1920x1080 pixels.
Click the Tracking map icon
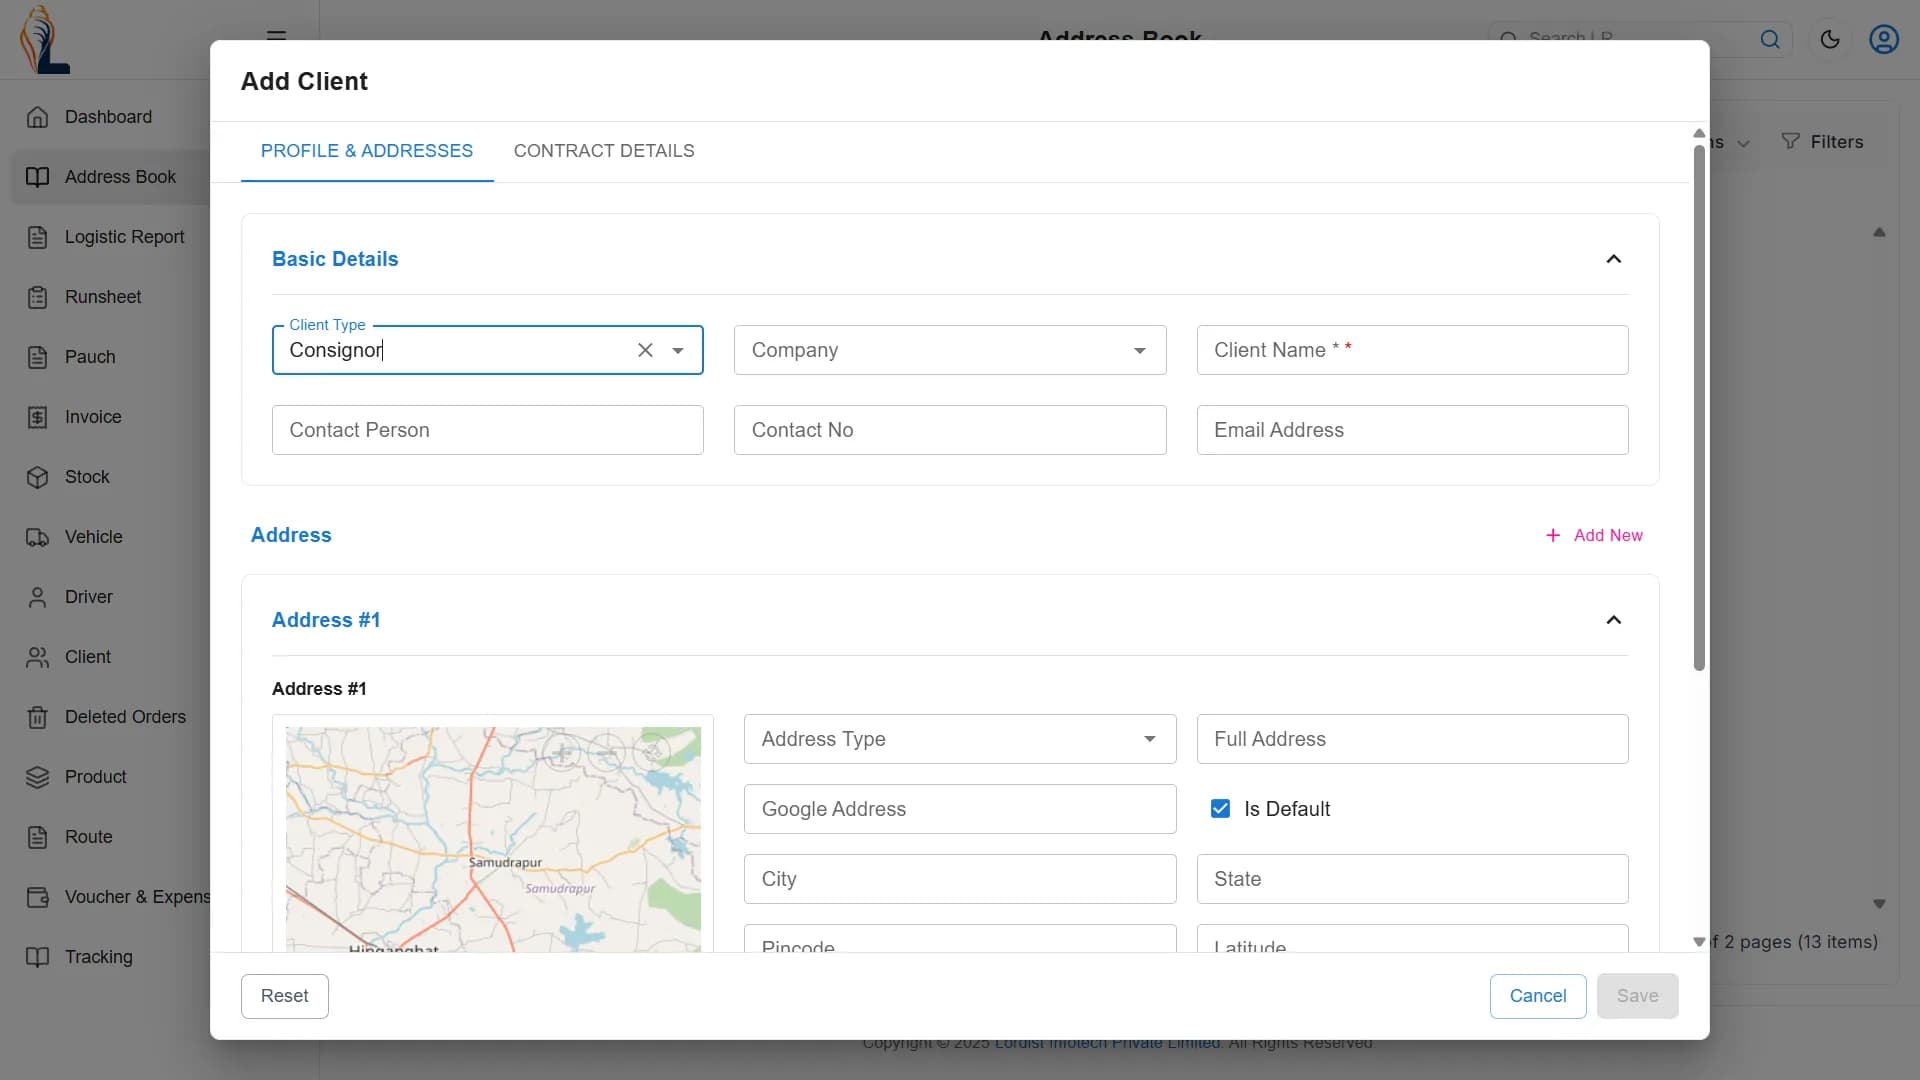(x=37, y=957)
